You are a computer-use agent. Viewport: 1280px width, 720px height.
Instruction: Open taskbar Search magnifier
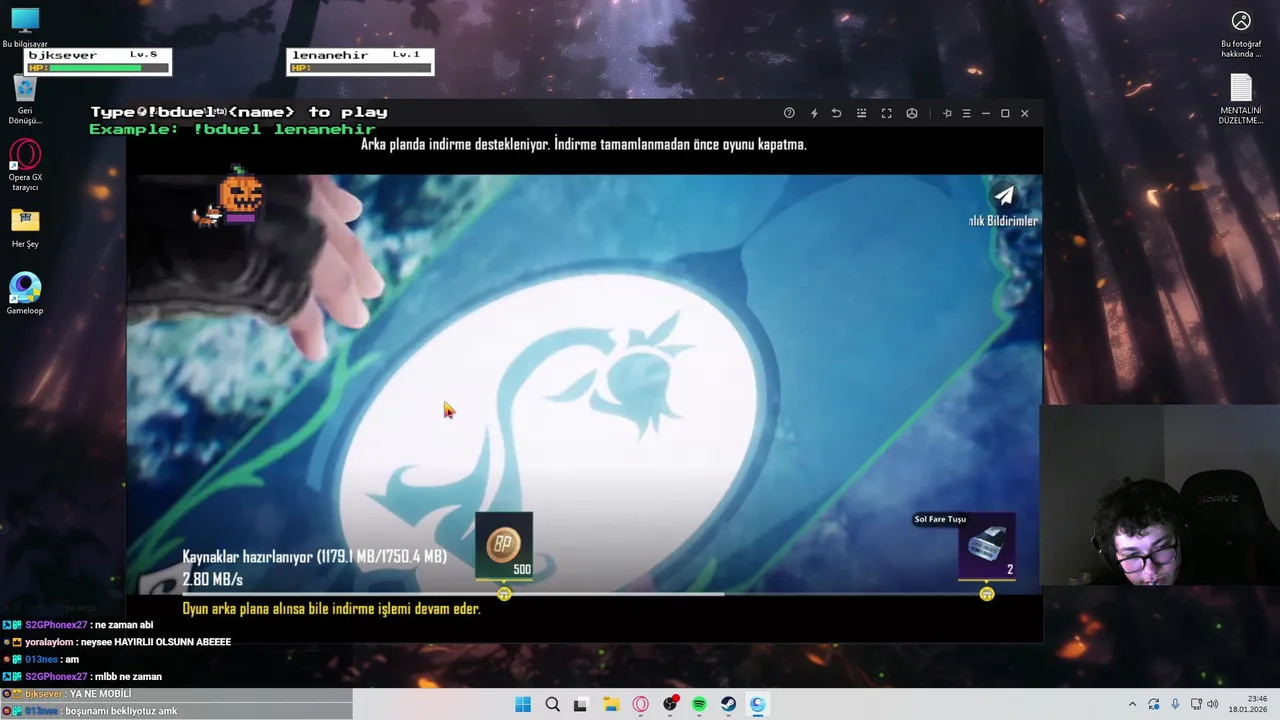552,704
